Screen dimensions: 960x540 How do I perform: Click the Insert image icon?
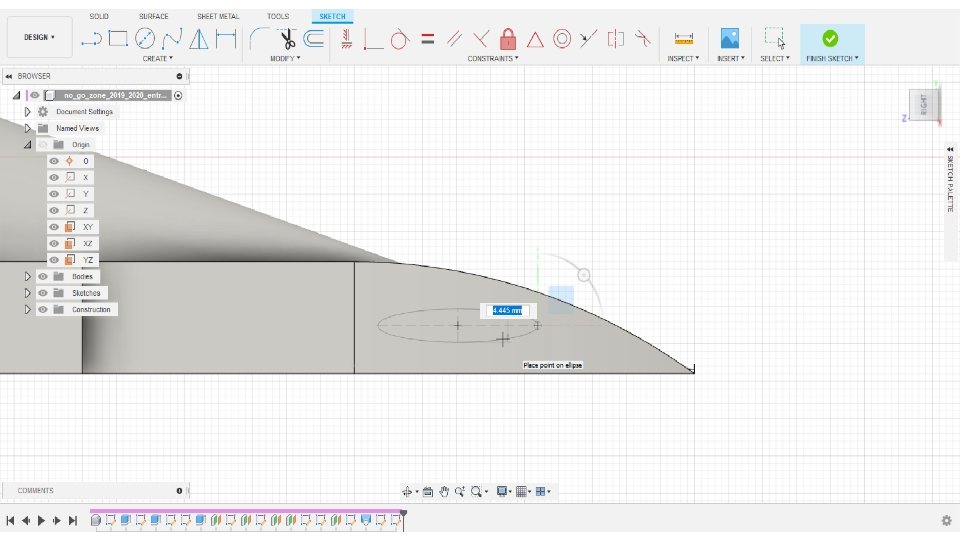(x=730, y=39)
